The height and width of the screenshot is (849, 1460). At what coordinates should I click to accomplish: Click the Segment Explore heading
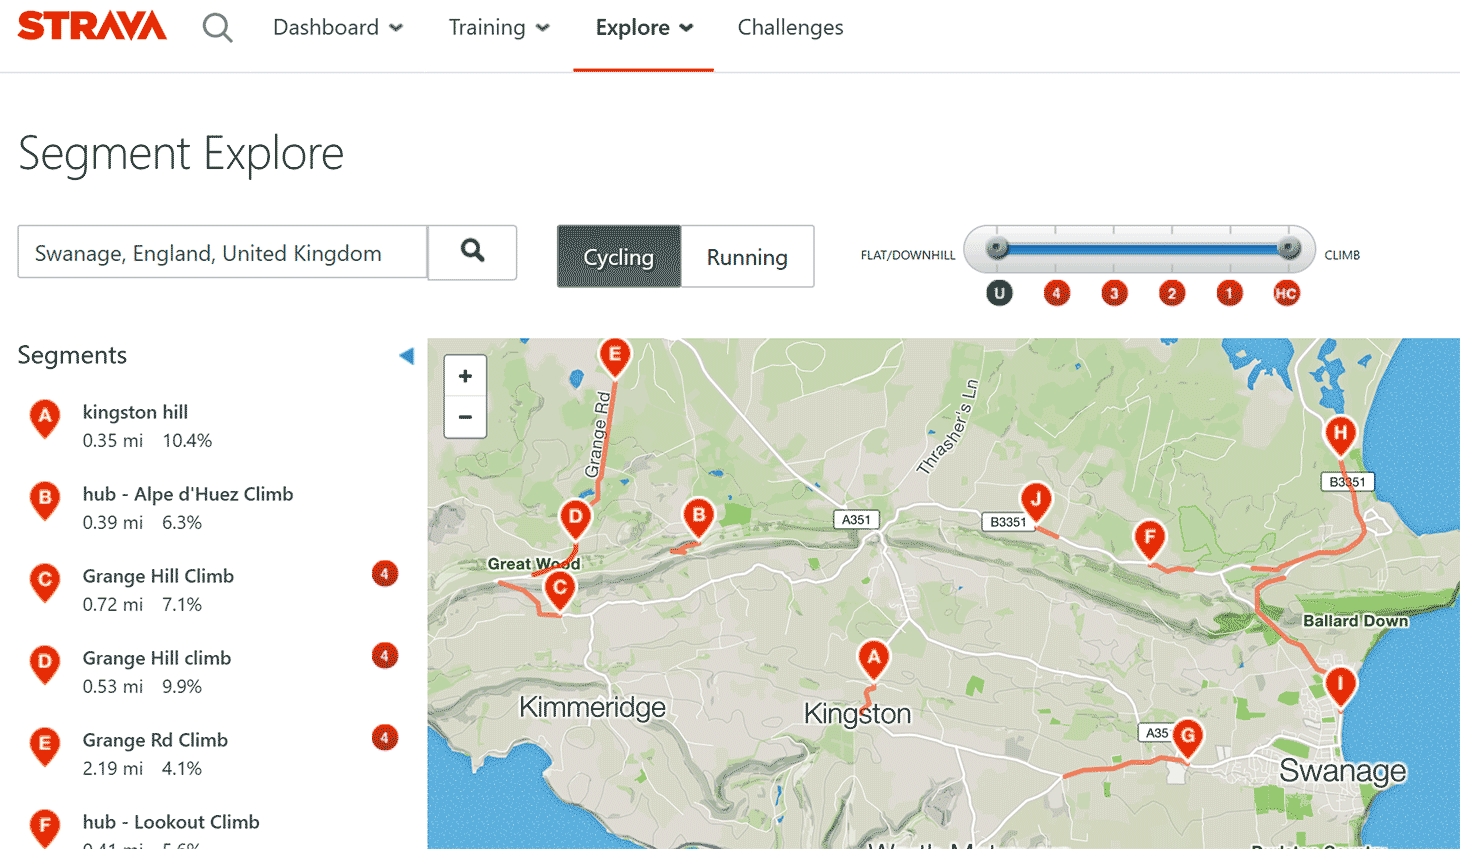pos(181,153)
